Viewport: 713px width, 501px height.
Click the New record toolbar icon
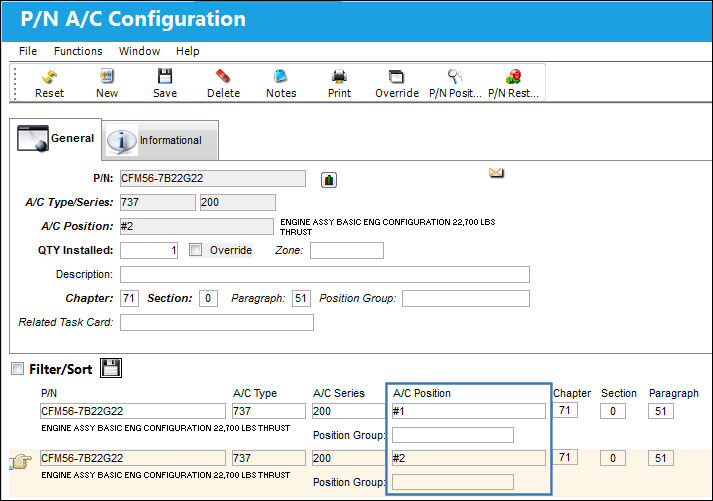point(107,76)
